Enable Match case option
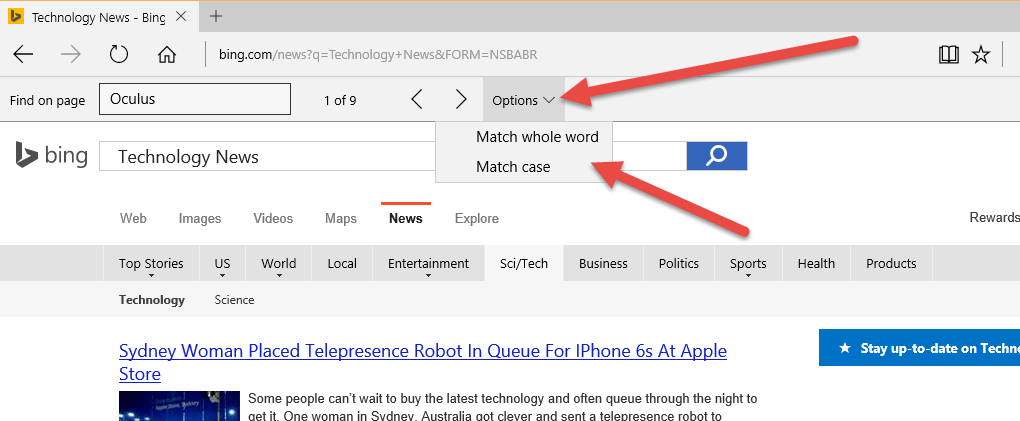Screen dimensions: 1020x421 coord(513,167)
